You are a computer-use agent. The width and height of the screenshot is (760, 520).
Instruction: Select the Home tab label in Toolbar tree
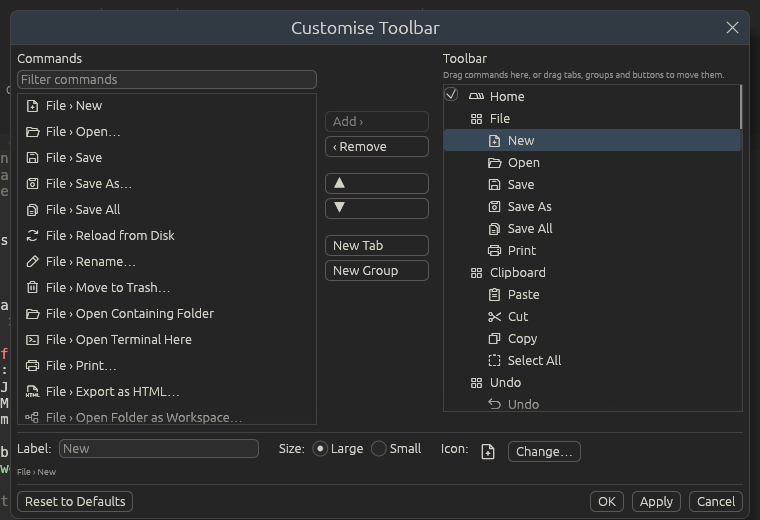tap(507, 96)
